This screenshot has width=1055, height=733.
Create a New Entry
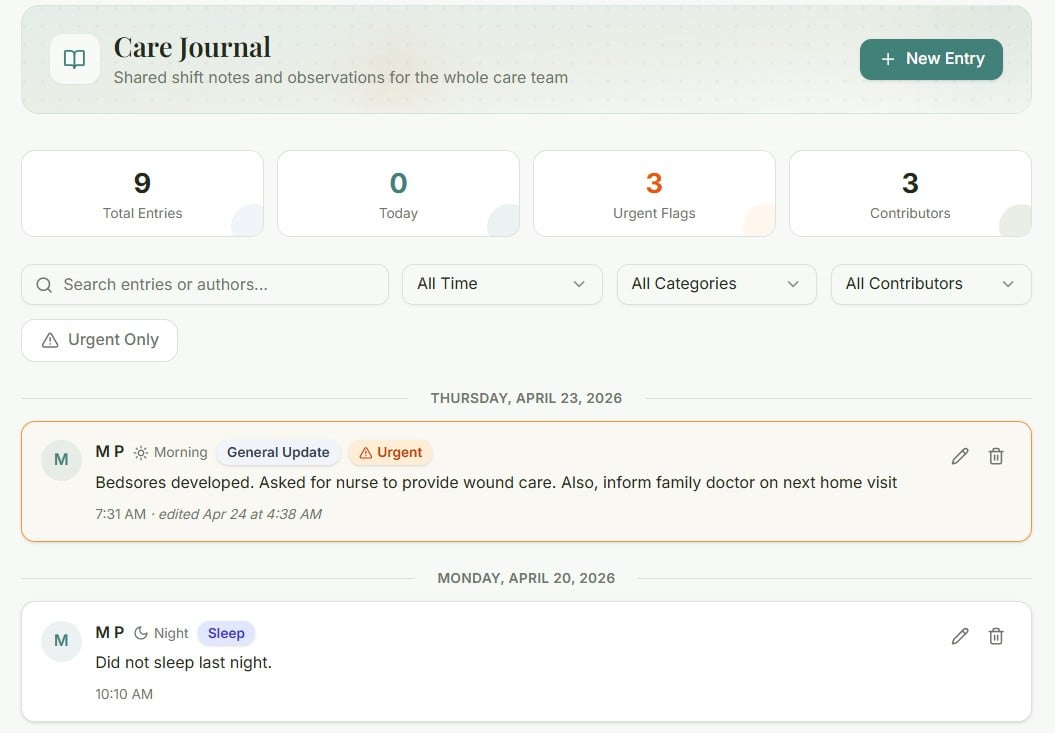pos(931,59)
